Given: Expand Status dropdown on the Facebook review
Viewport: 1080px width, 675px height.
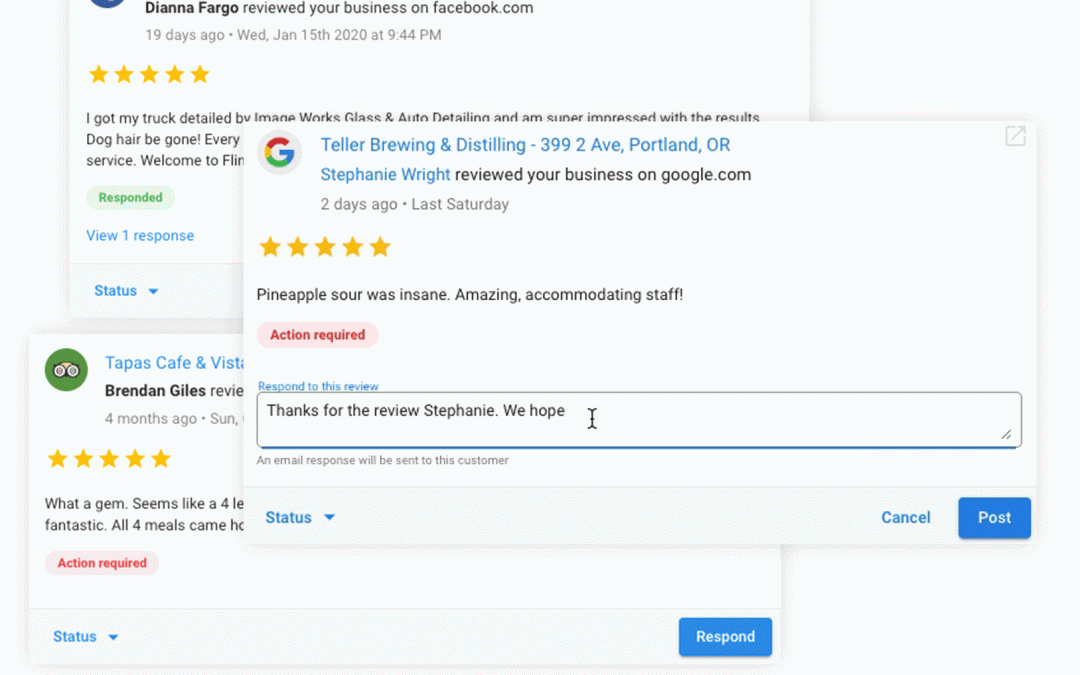Looking at the screenshot, I should (x=126, y=291).
